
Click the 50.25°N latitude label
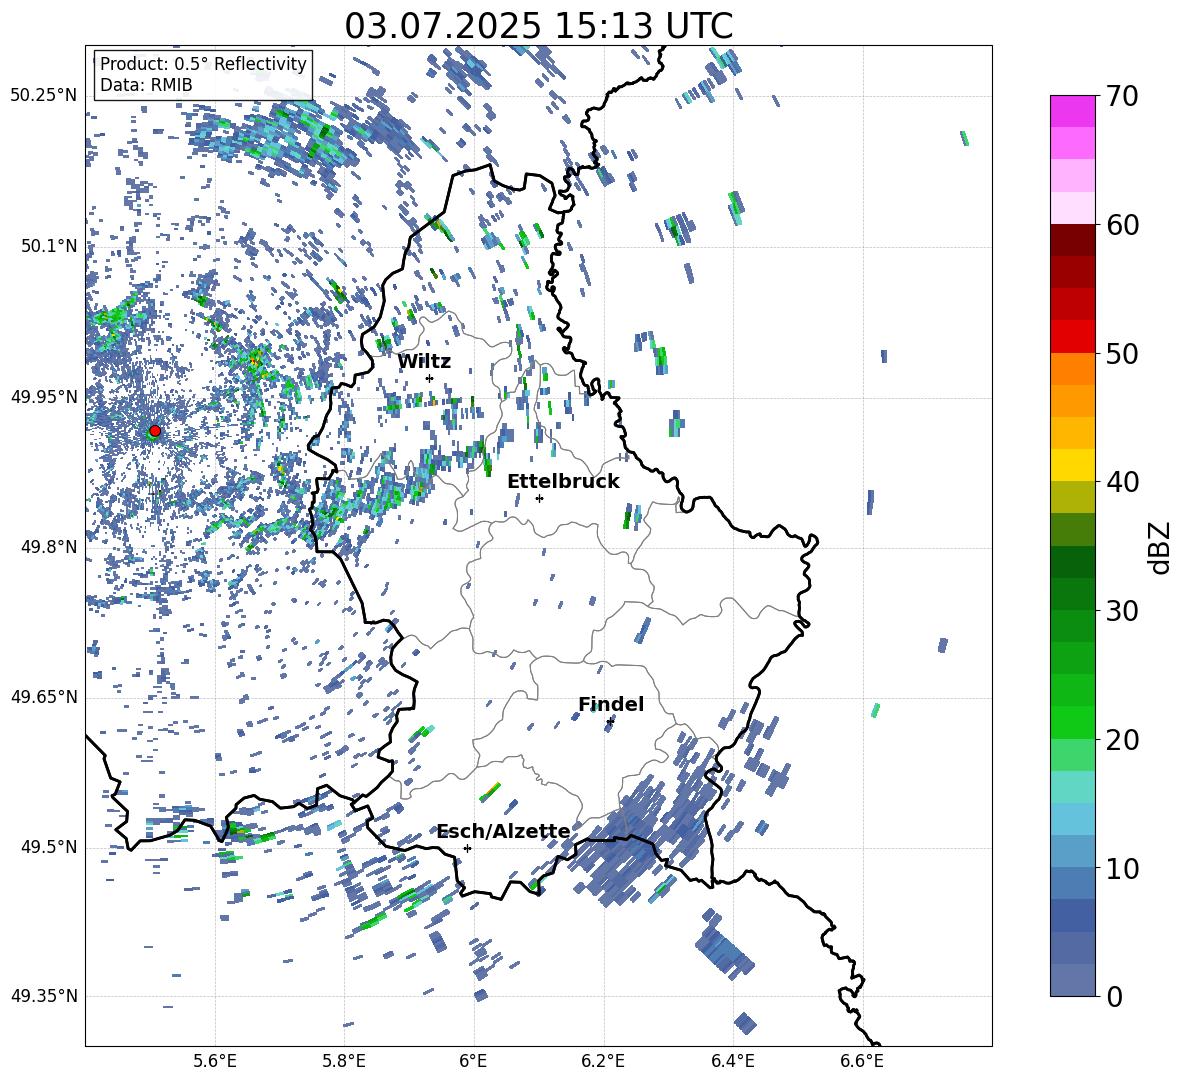click(44, 96)
